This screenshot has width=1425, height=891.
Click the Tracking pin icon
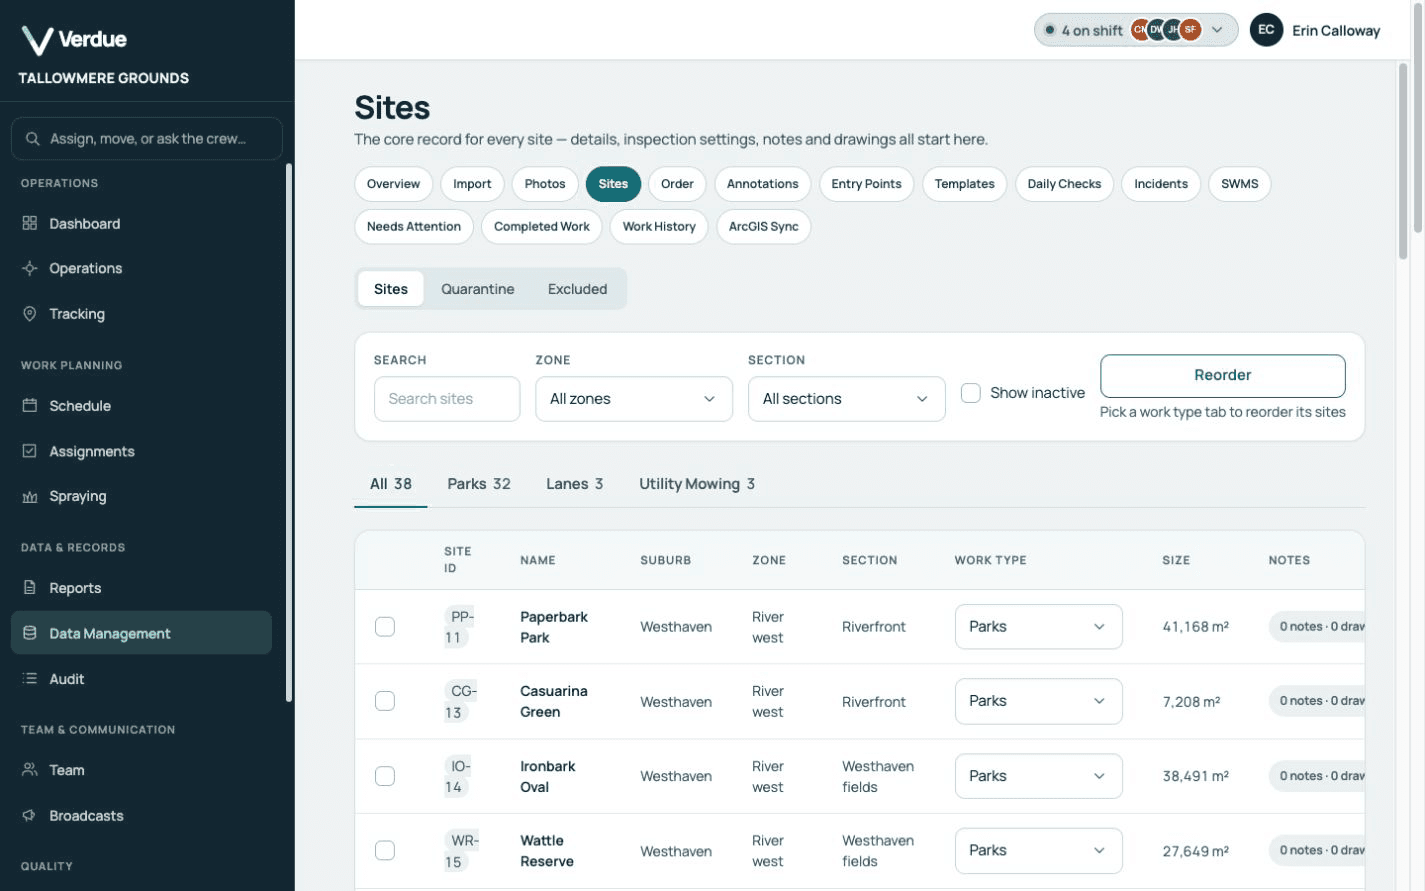30,313
